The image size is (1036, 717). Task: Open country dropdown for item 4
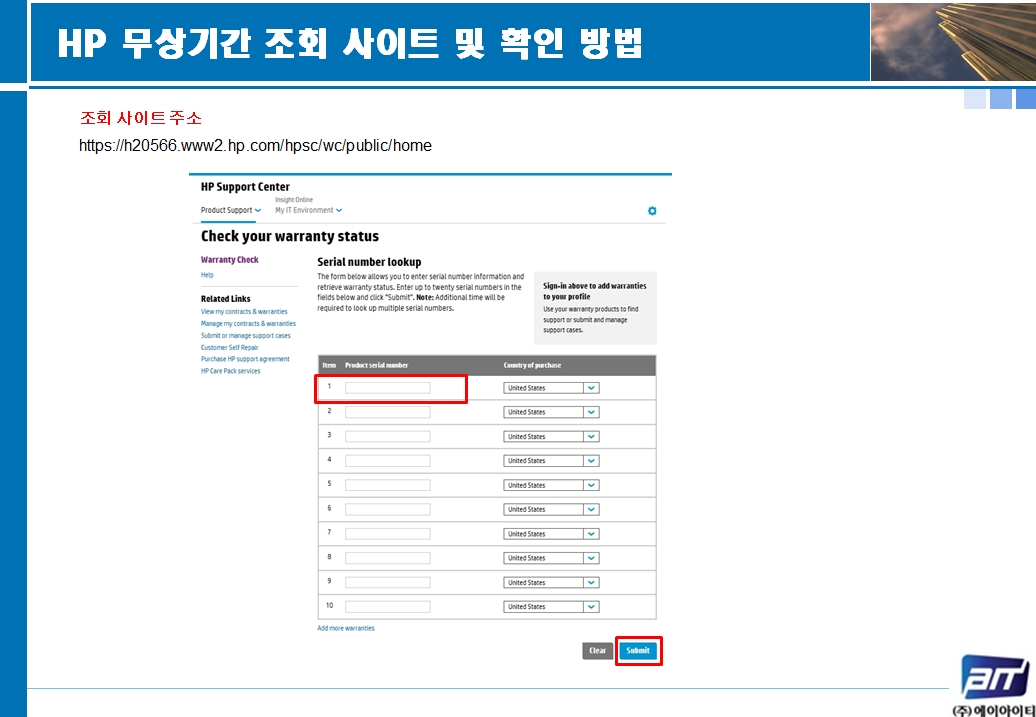[551, 461]
